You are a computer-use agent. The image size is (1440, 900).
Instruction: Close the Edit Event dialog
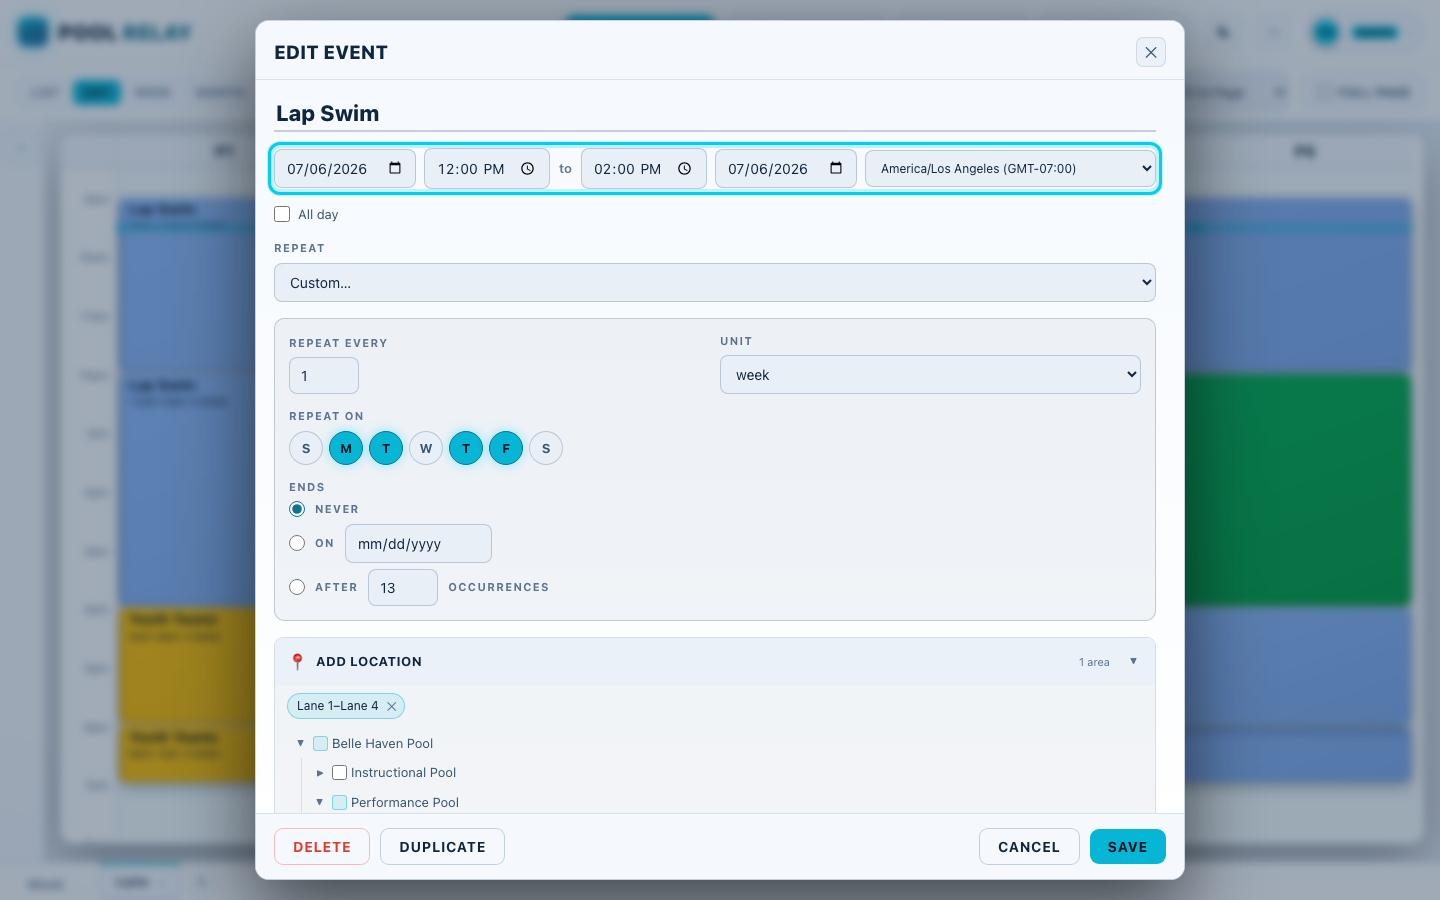click(x=1151, y=52)
